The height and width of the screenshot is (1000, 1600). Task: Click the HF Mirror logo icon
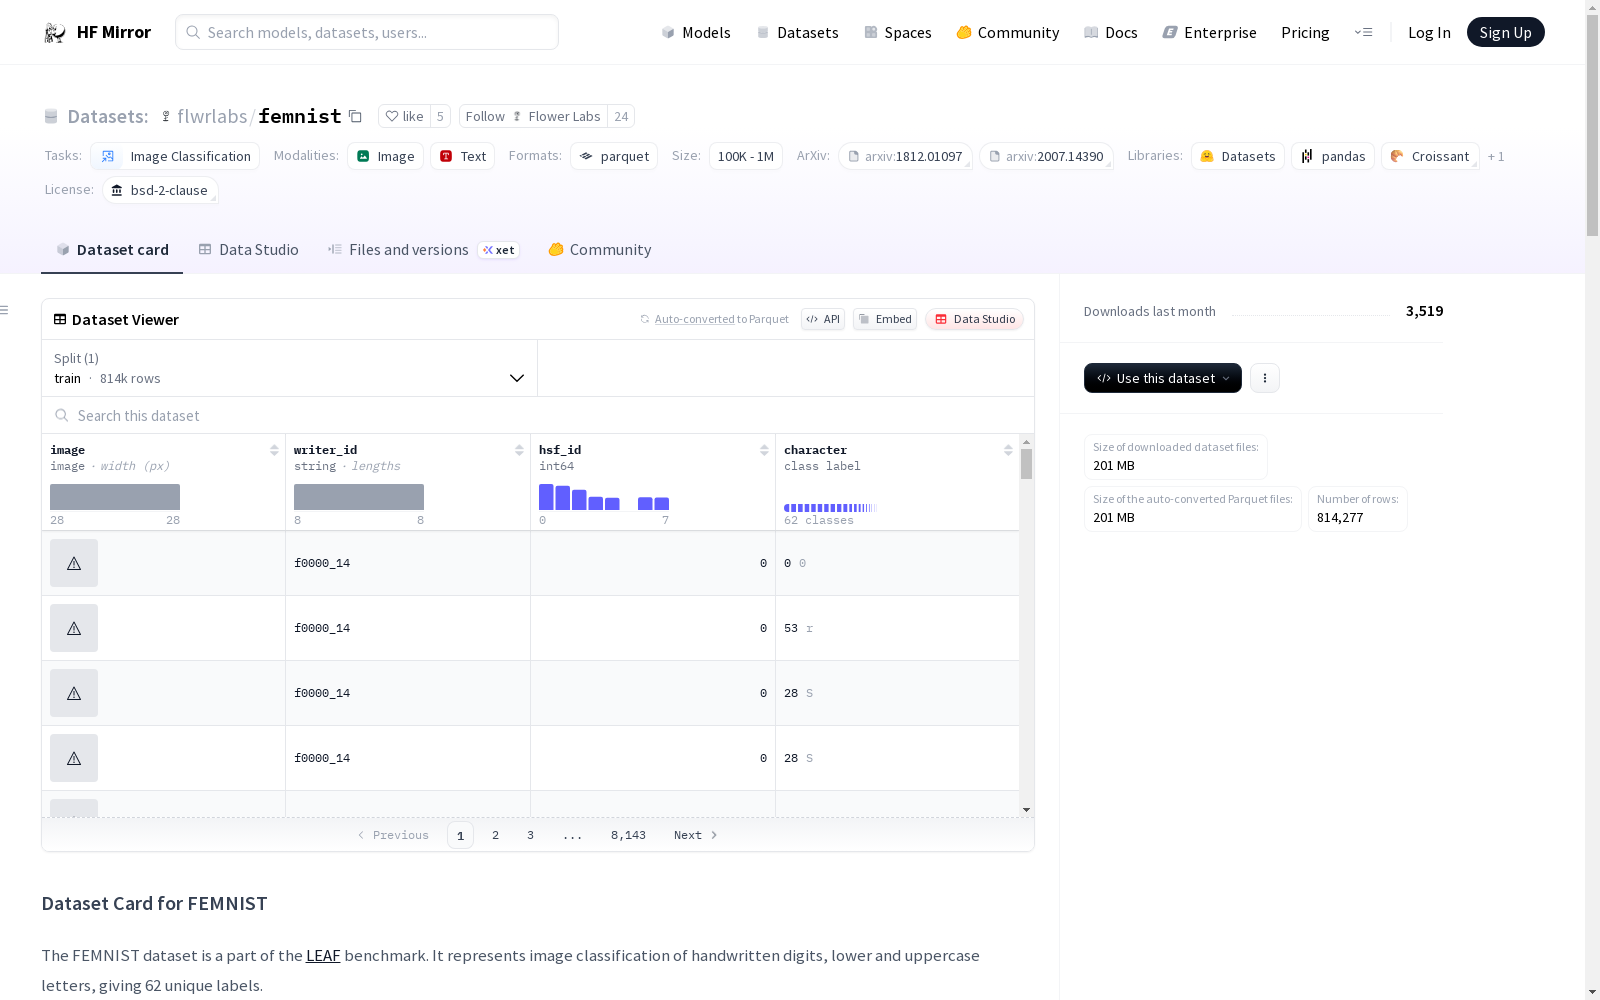coord(55,33)
